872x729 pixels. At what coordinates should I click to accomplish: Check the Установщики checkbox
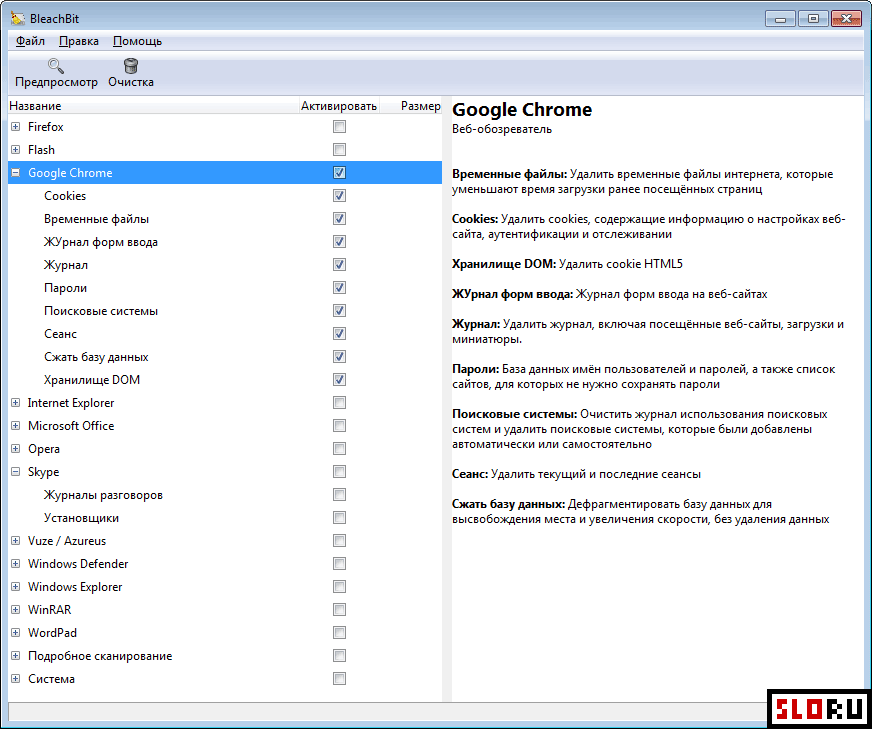click(x=339, y=518)
